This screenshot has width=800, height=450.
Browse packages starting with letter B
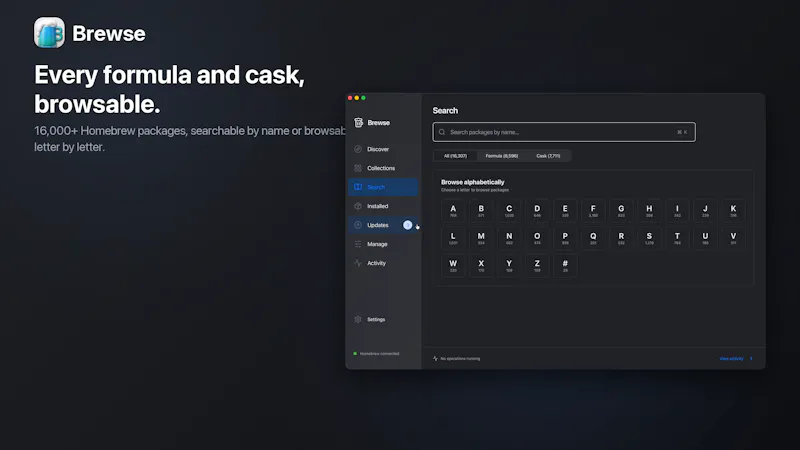click(x=481, y=211)
